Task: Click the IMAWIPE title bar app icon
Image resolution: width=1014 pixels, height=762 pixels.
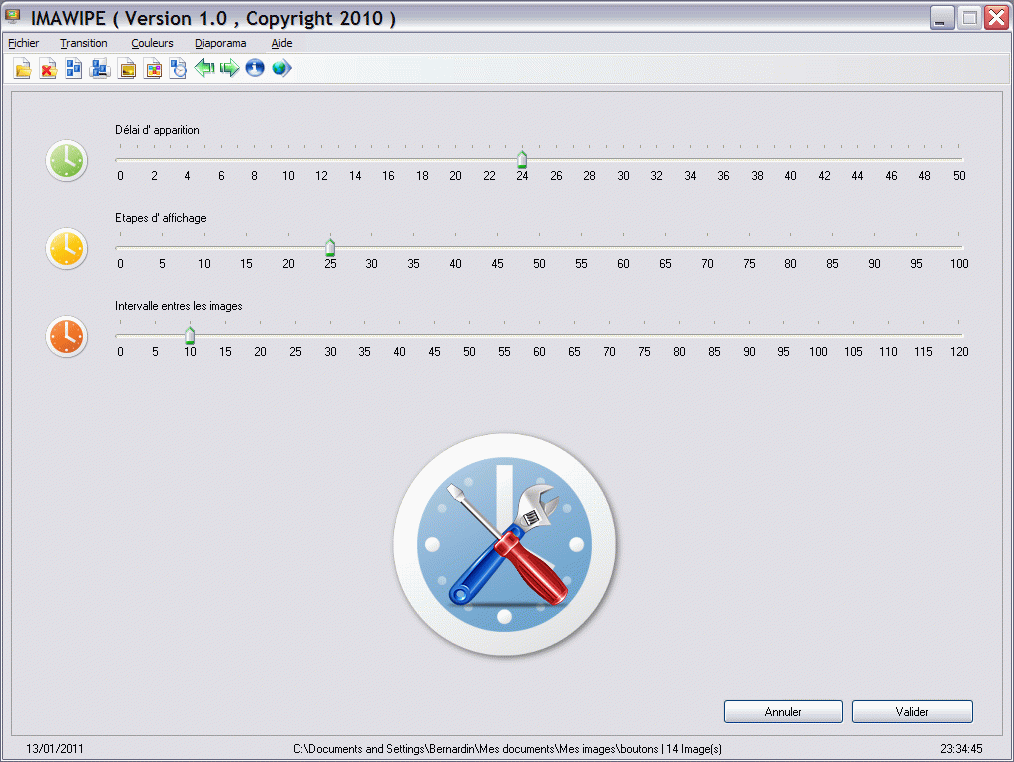Action: [13, 17]
